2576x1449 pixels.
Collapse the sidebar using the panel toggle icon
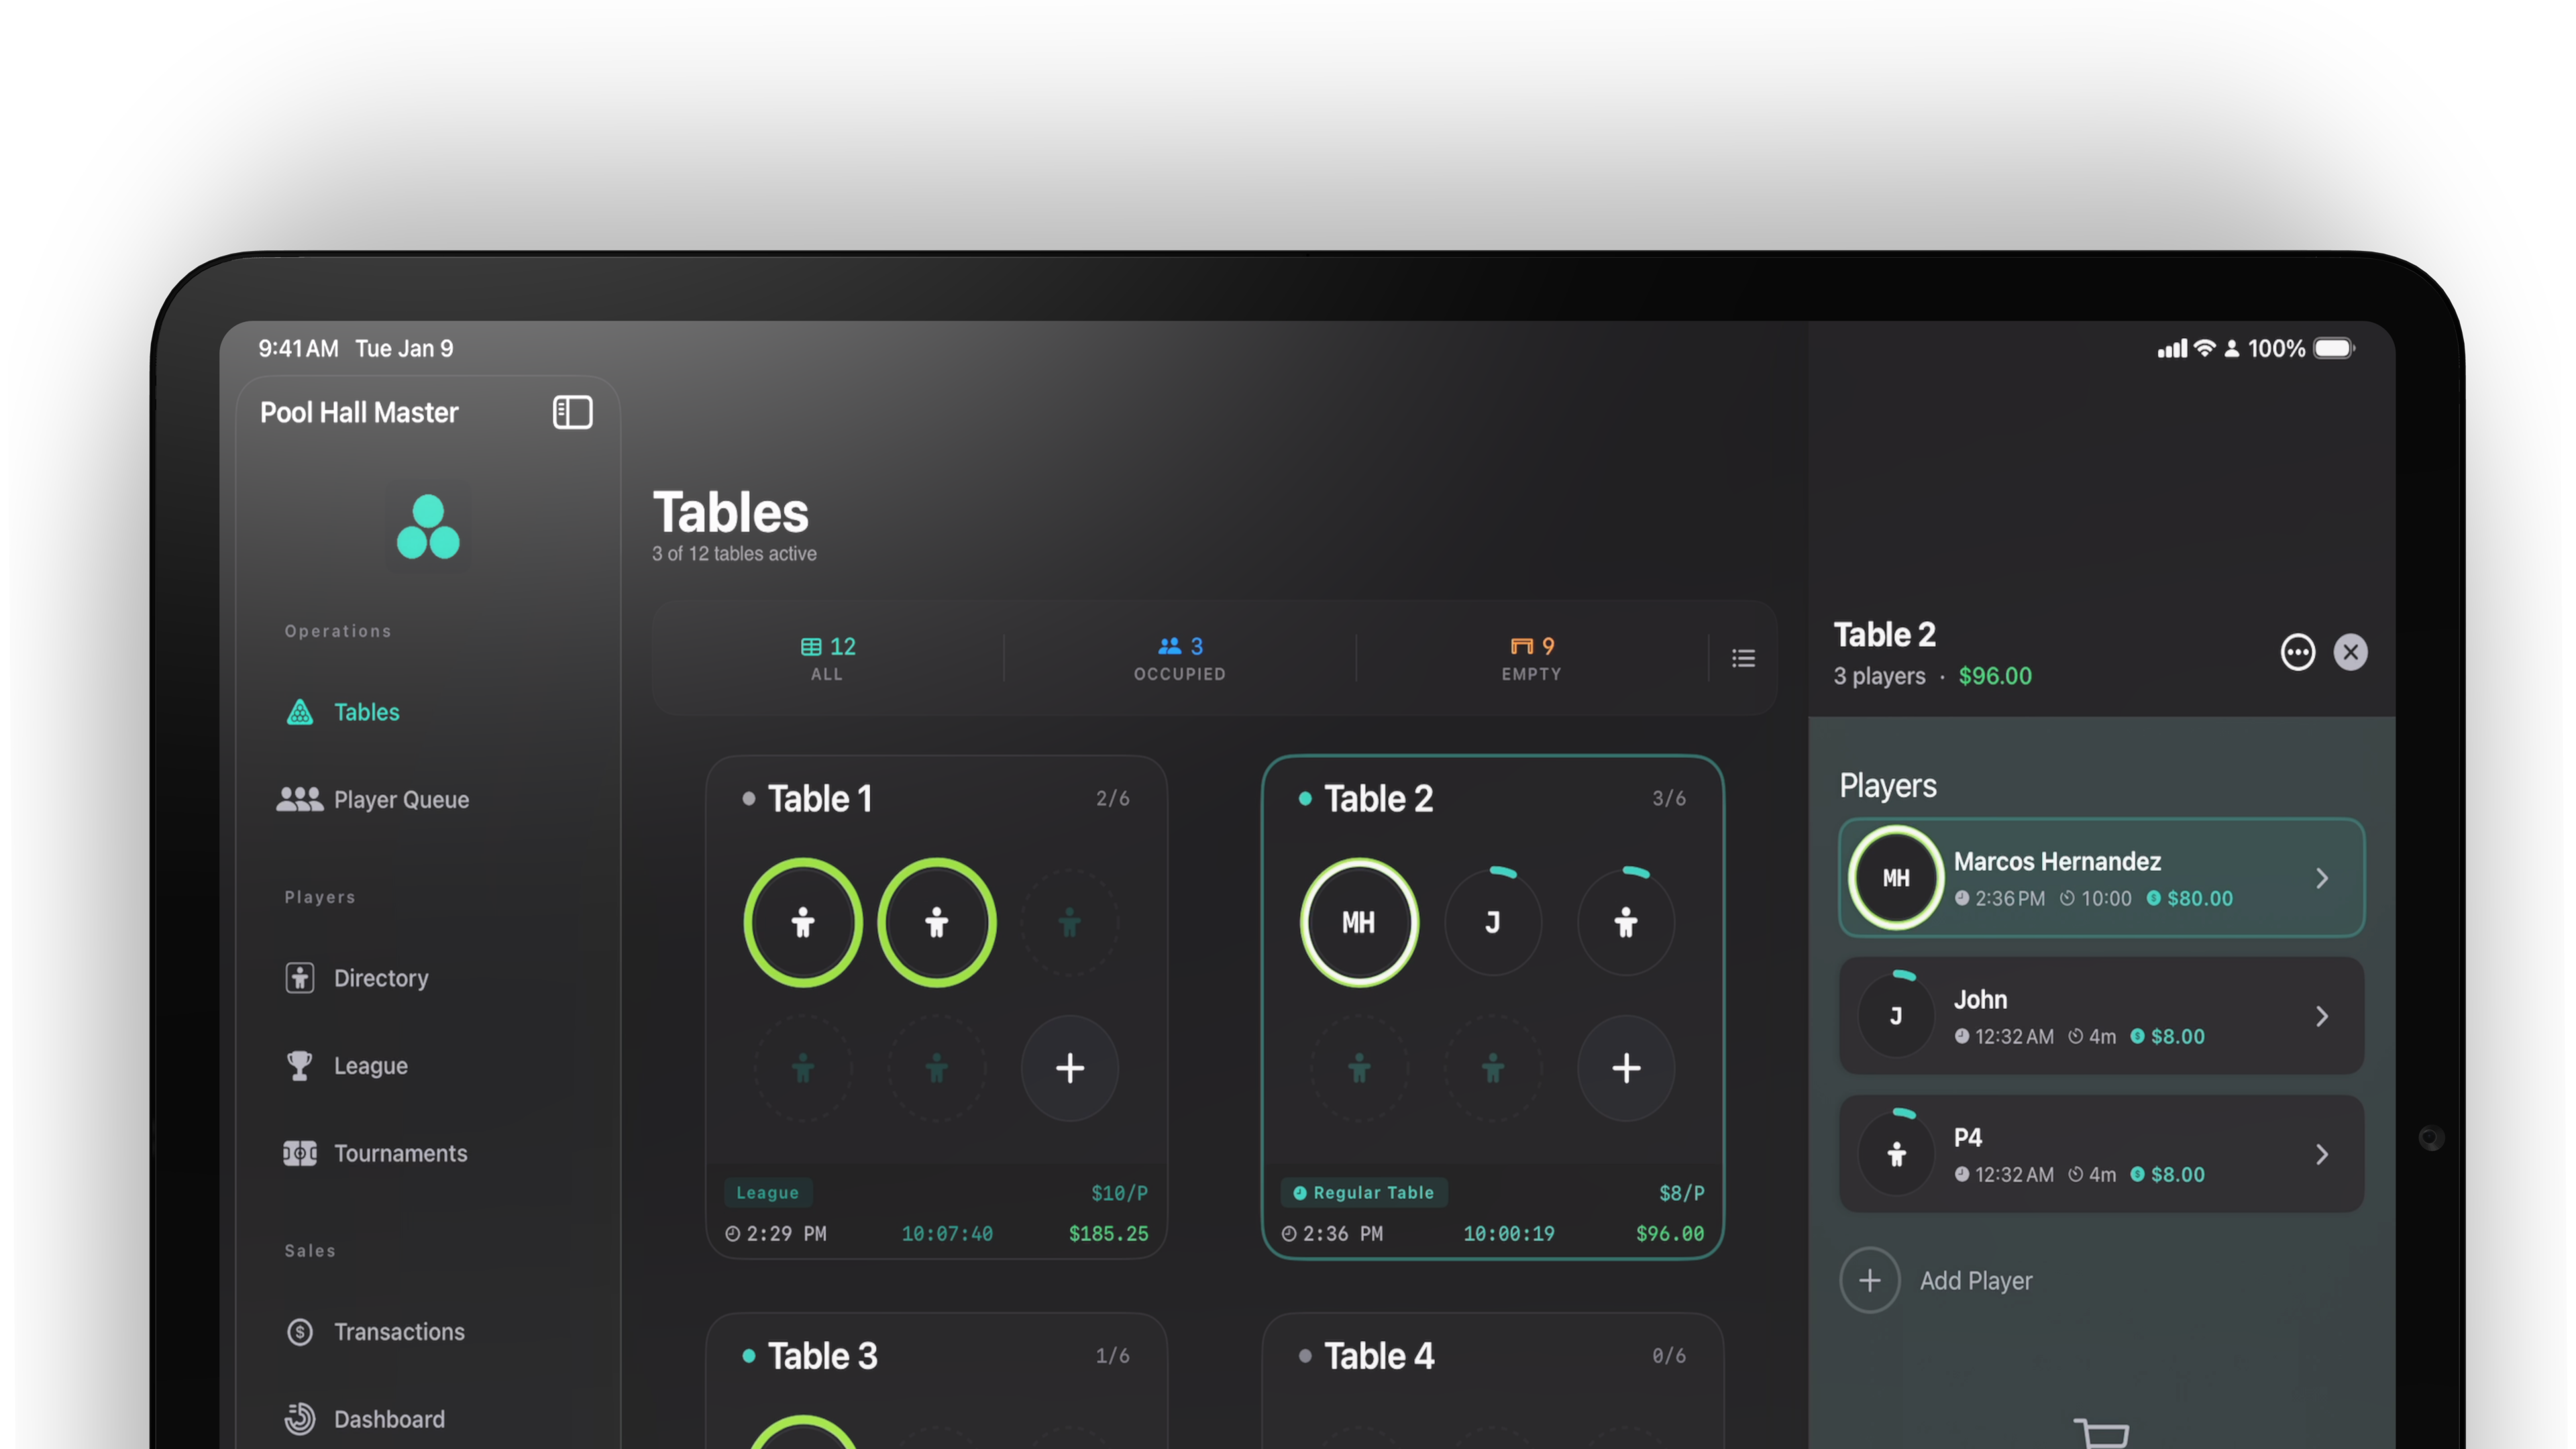tap(573, 412)
